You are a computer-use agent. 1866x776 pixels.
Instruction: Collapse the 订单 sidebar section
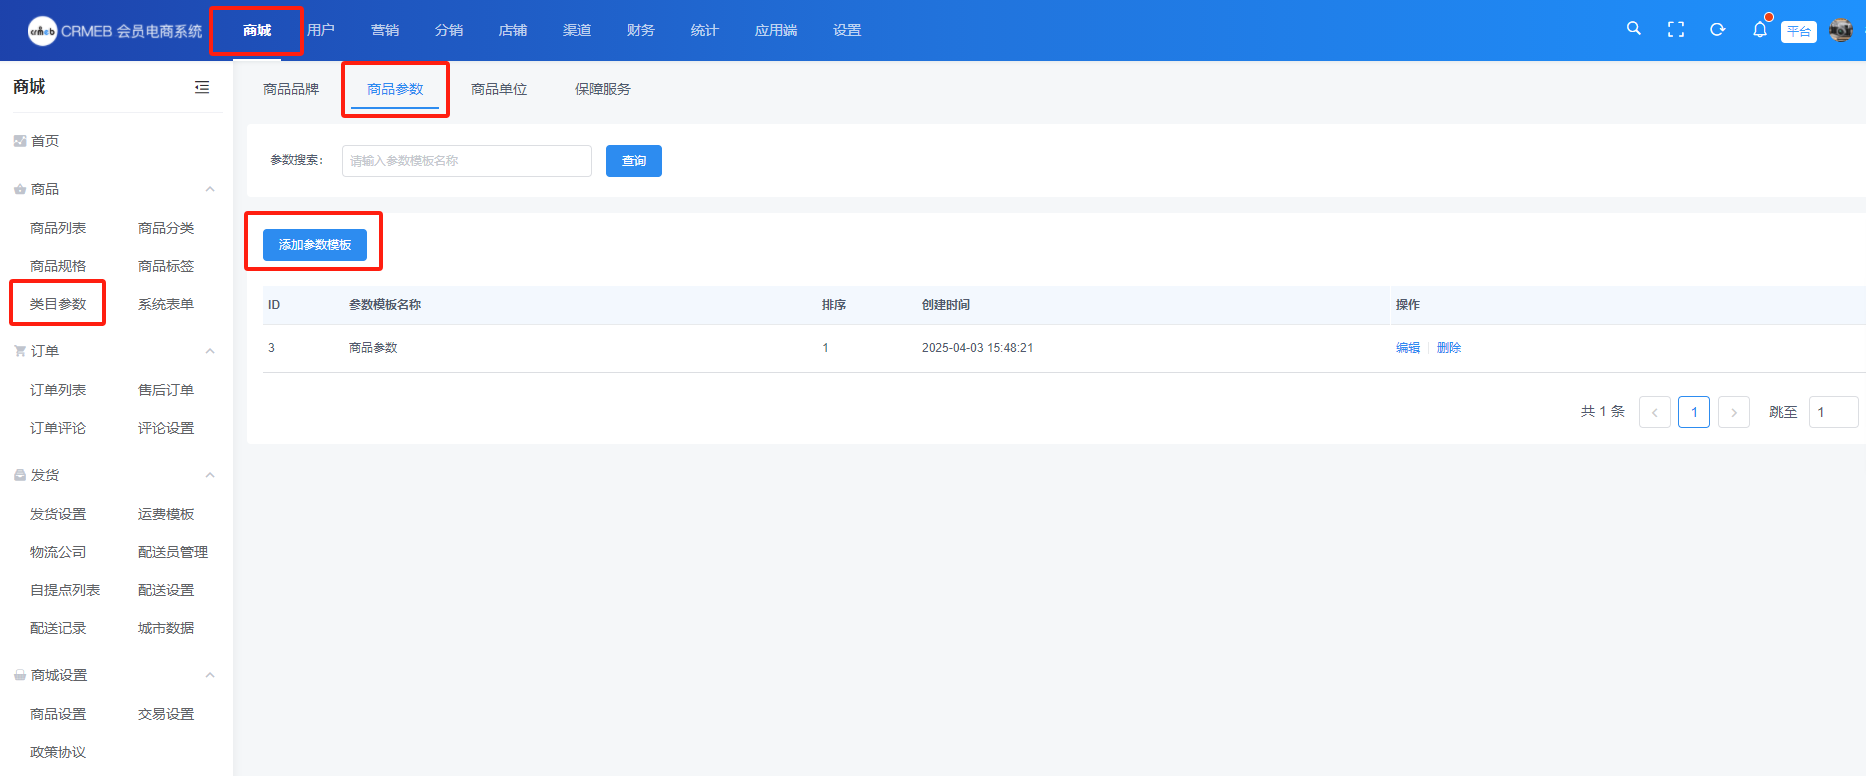pos(210,351)
